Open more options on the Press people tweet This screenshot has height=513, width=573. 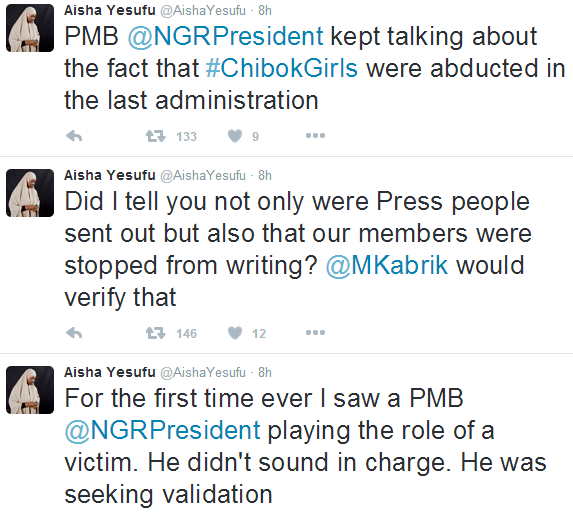315,333
